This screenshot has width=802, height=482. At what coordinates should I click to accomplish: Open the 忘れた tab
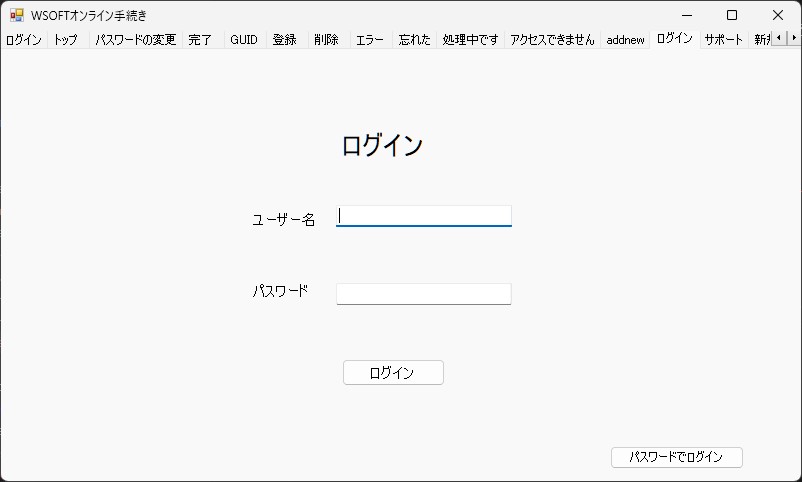tap(414, 40)
